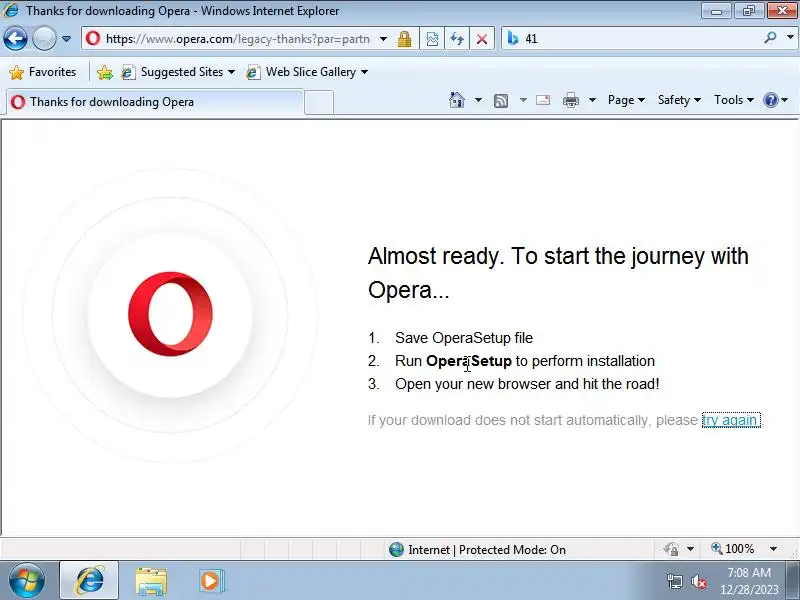The height and width of the screenshot is (600, 800).
Task: Click the Read Mail envelope icon
Action: pos(543,100)
